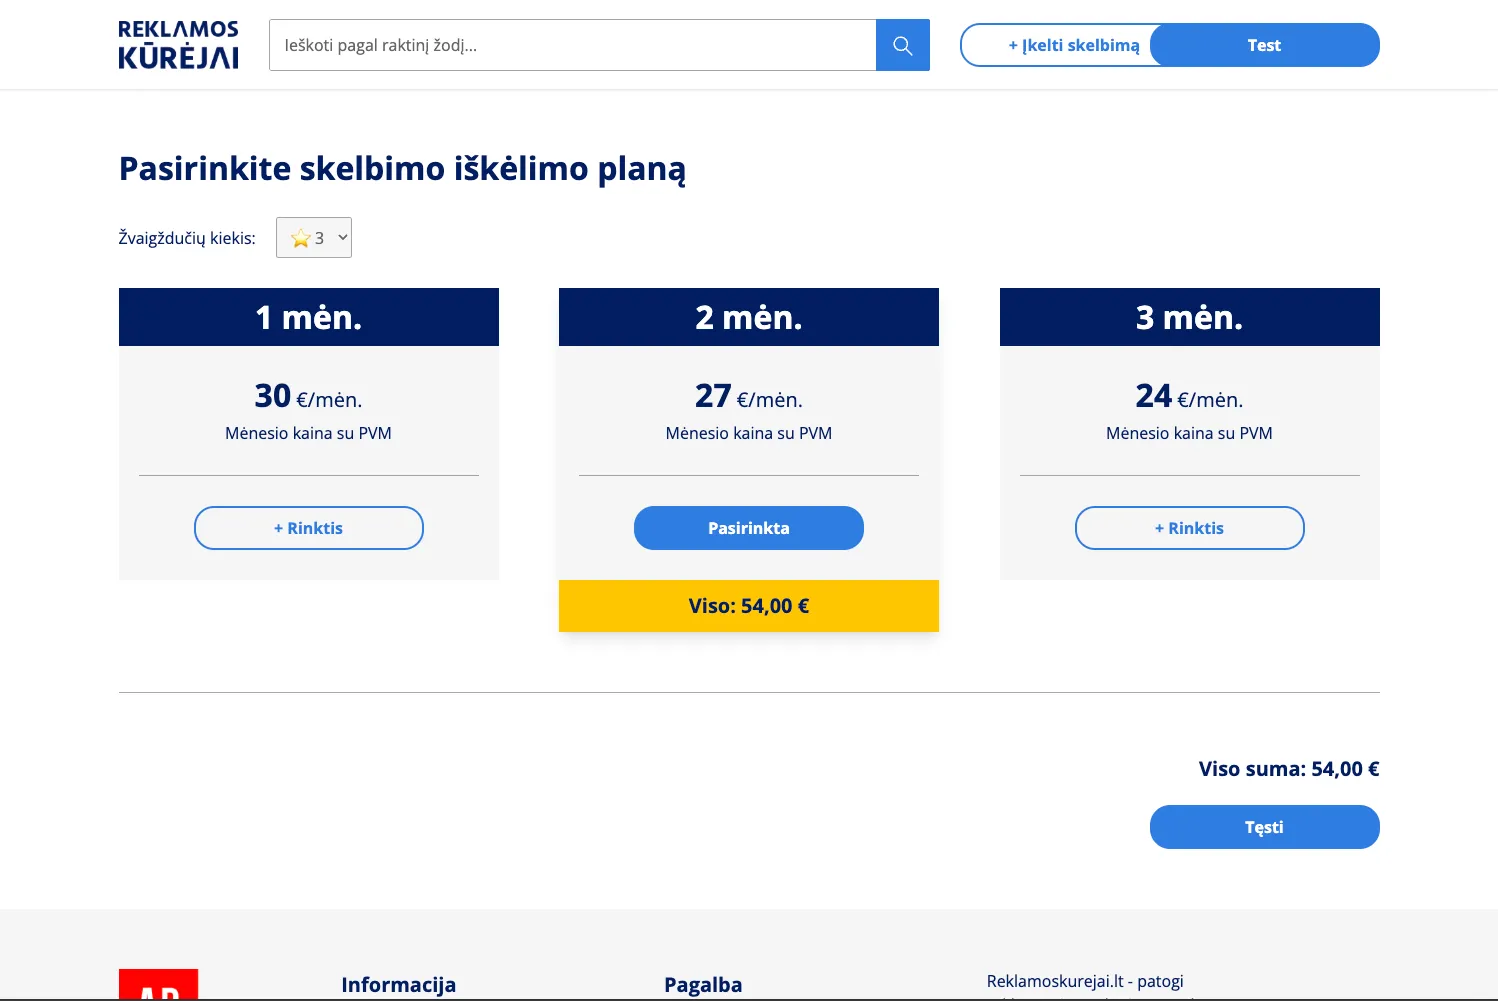The width and height of the screenshot is (1498, 1001).
Task: Click the plus icon on the 1 mėn. Rinktis button
Action: pyautogui.click(x=277, y=528)
